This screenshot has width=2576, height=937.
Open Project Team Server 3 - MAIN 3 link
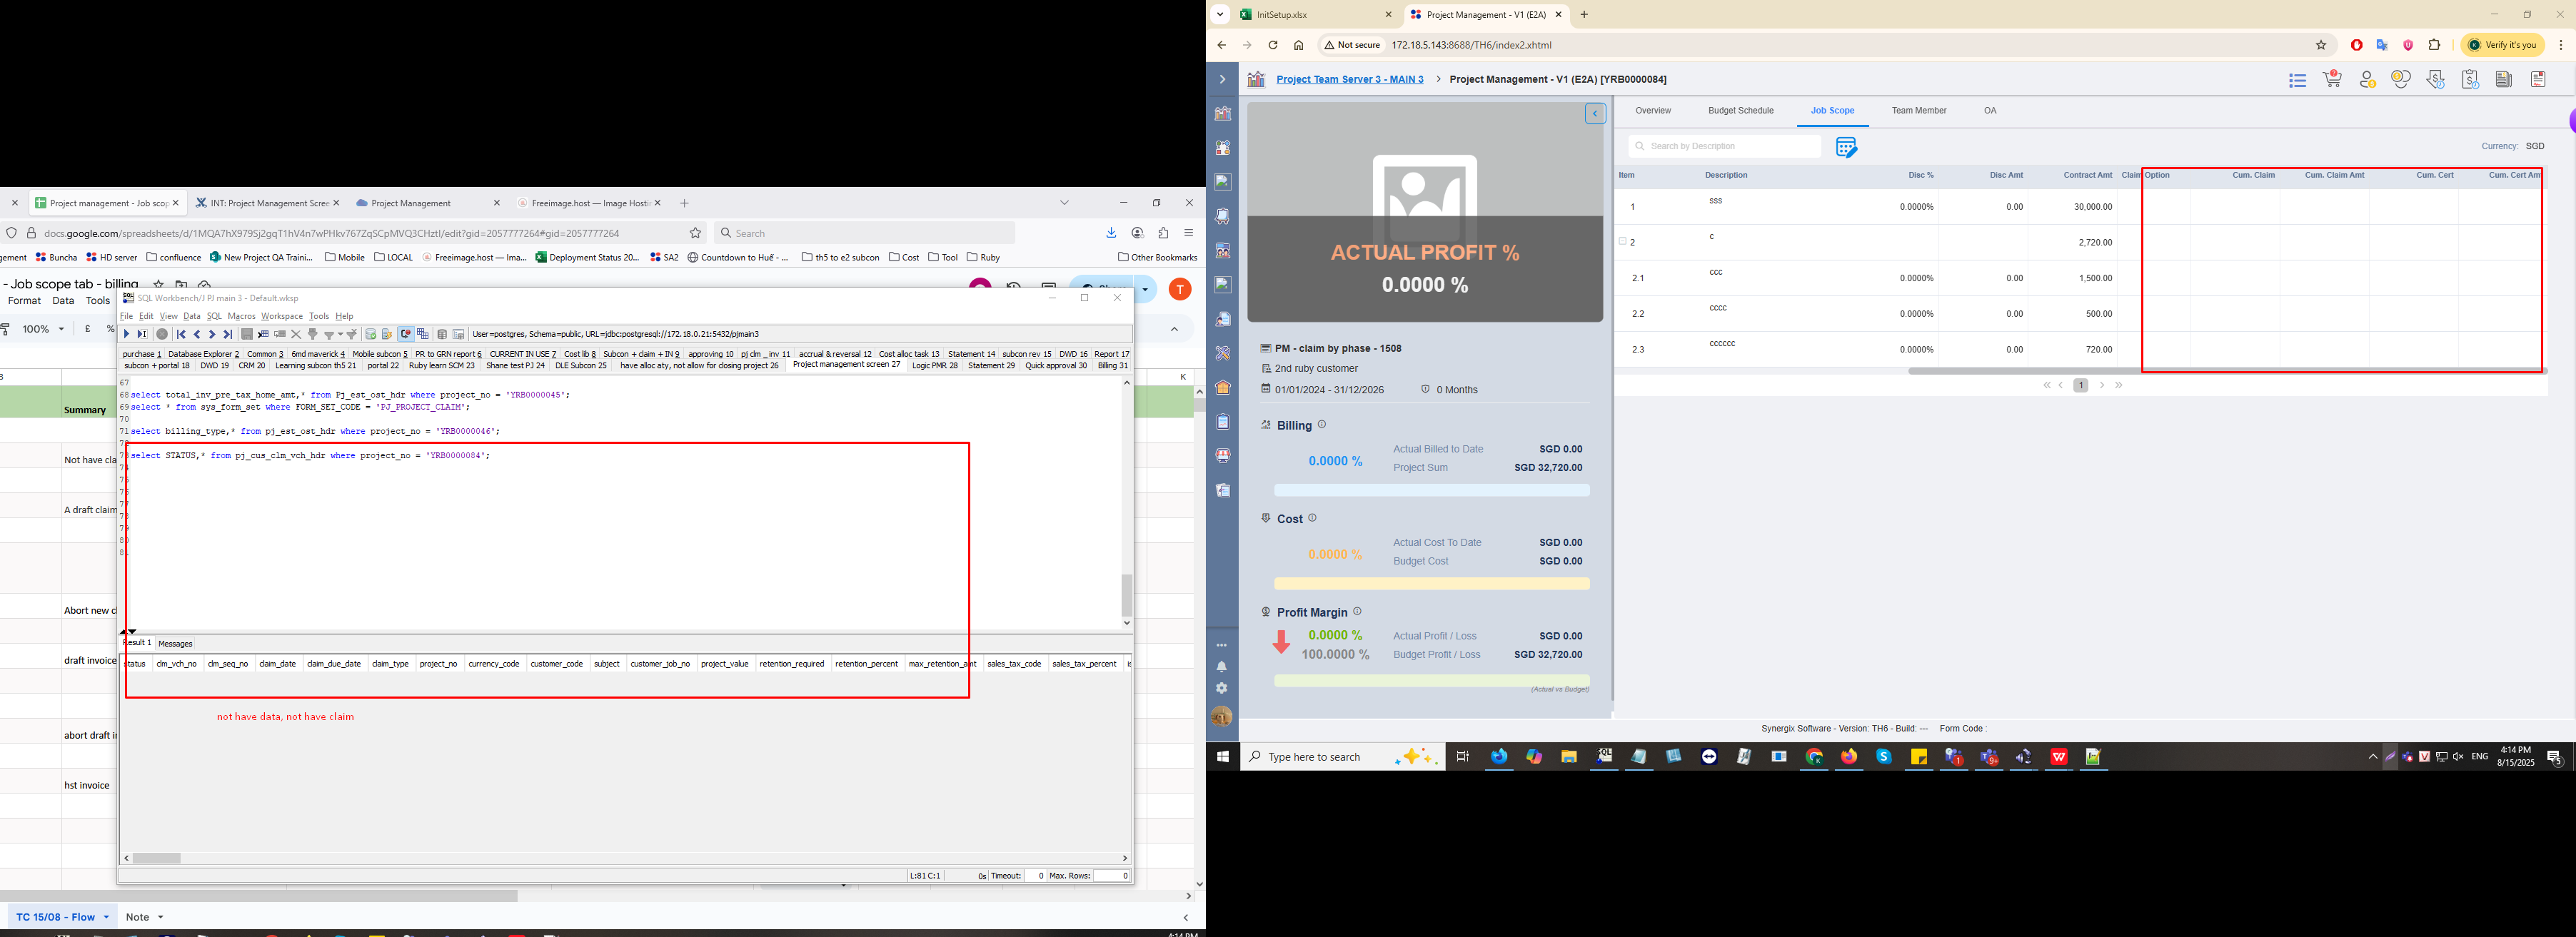coord(1349,80)
